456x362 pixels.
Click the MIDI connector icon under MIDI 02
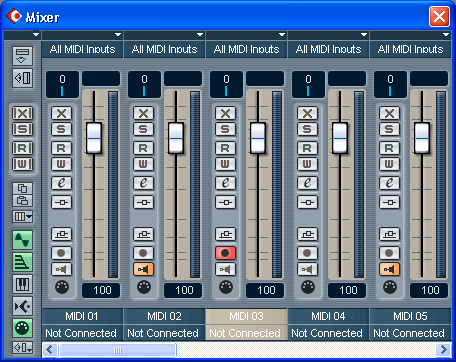coord(144,287)
